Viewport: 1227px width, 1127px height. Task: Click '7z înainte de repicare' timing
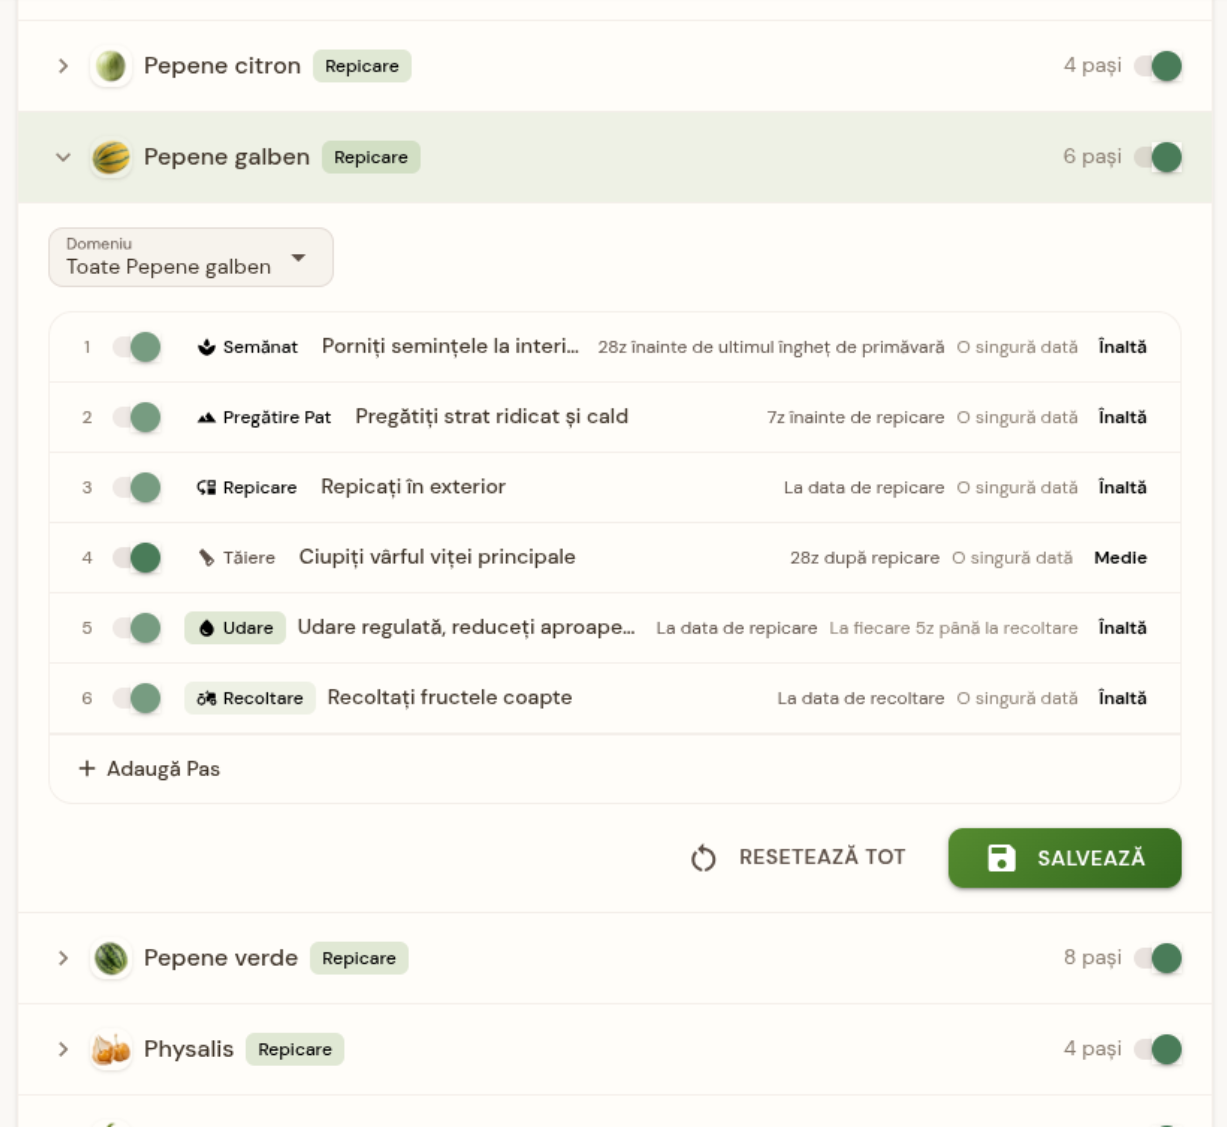tap(856, 417)
